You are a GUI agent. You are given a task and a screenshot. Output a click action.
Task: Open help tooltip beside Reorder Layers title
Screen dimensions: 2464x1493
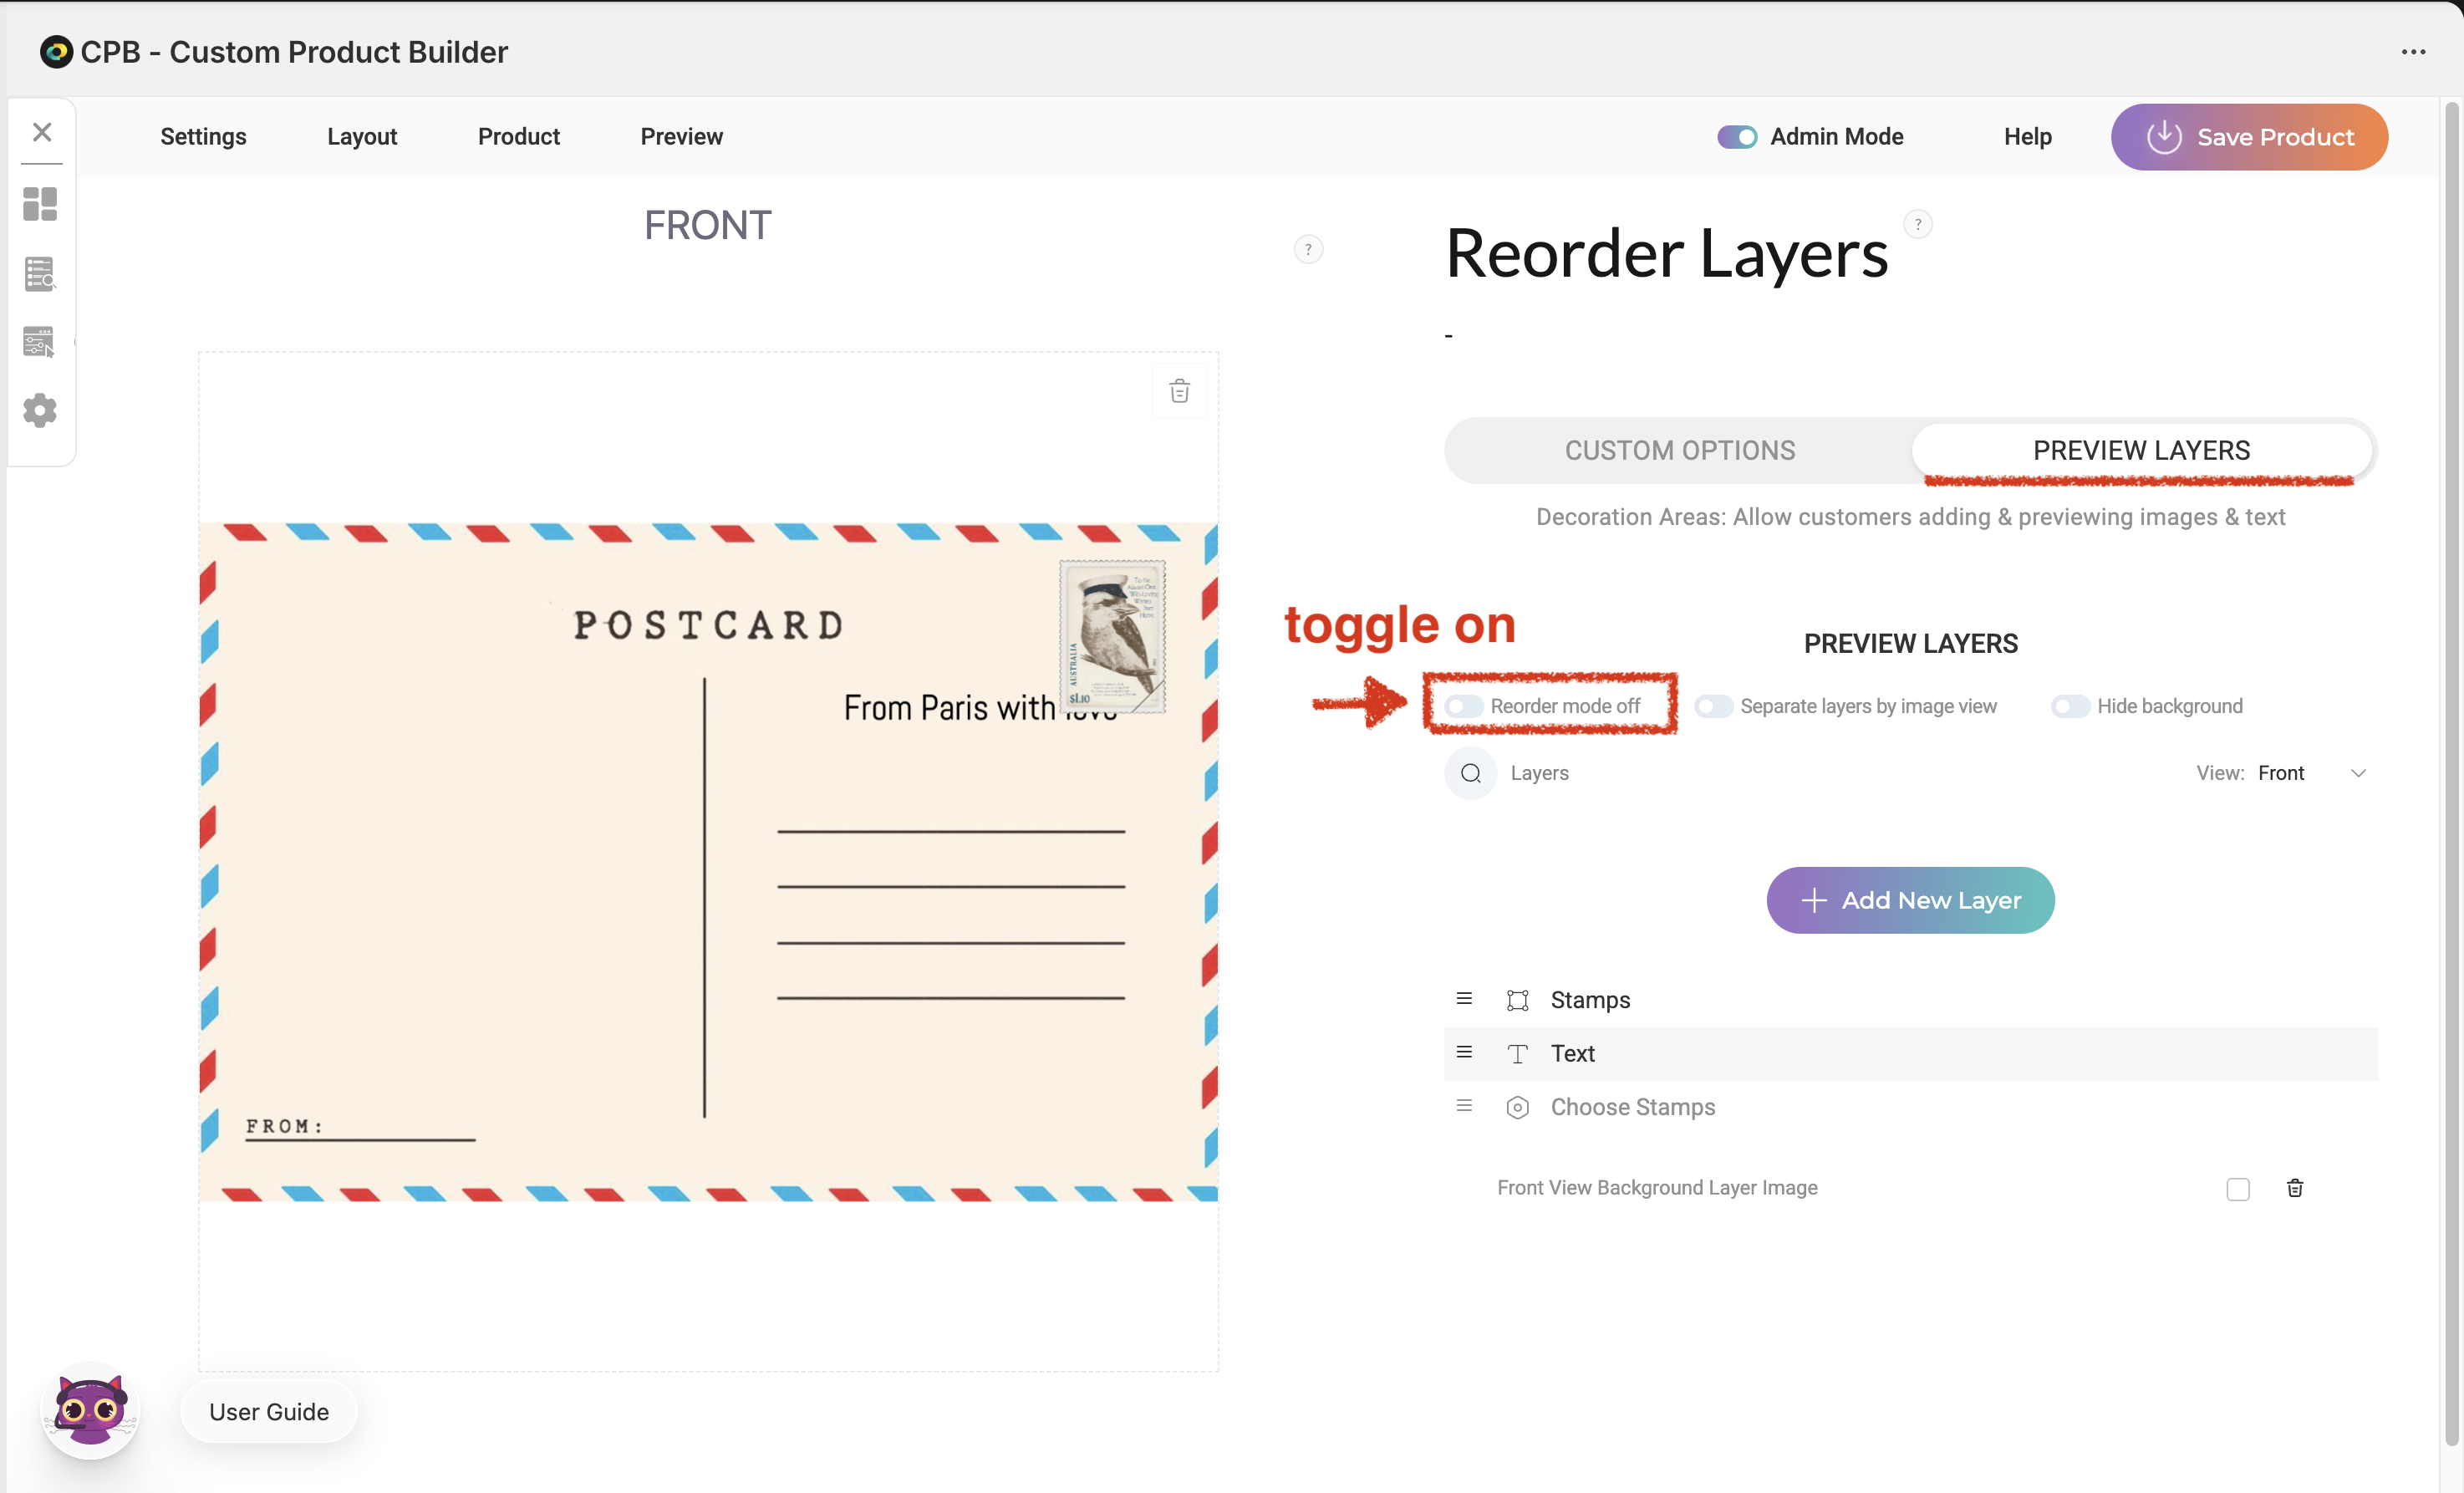(1917, 224)
